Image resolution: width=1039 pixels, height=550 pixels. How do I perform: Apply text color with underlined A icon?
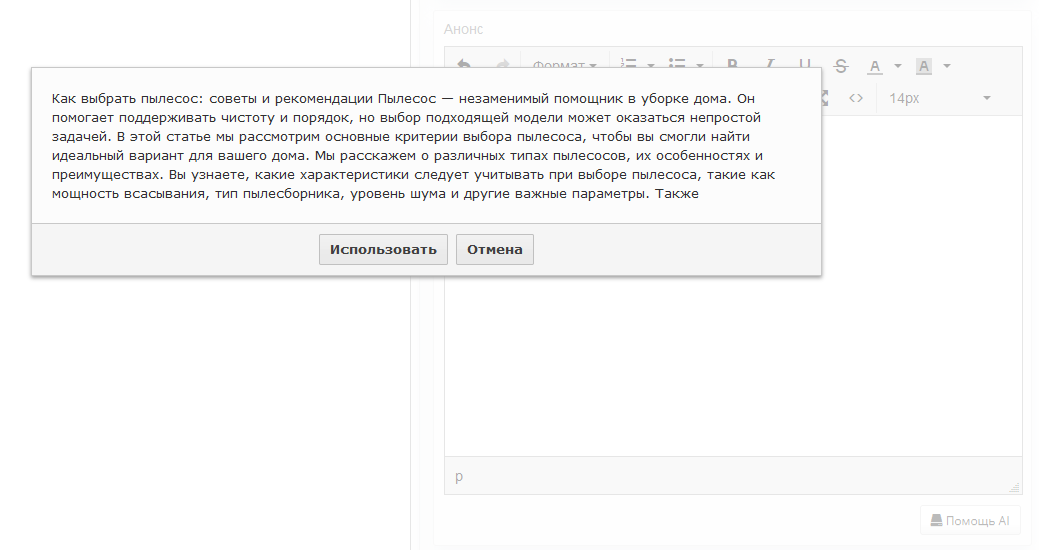[875, 66]
